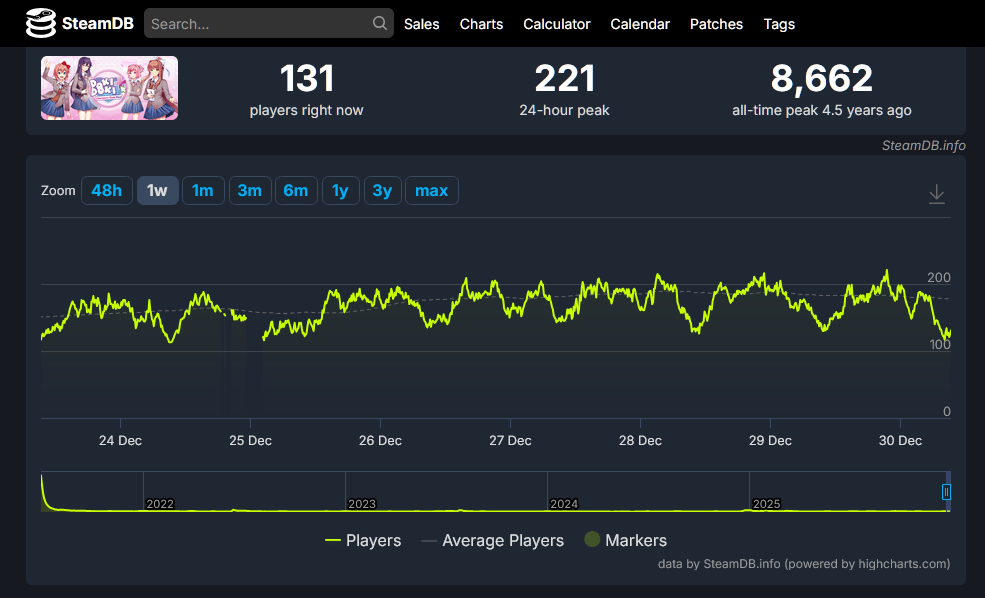Click the SteamDB wordmark link

[x=97, y=24]
